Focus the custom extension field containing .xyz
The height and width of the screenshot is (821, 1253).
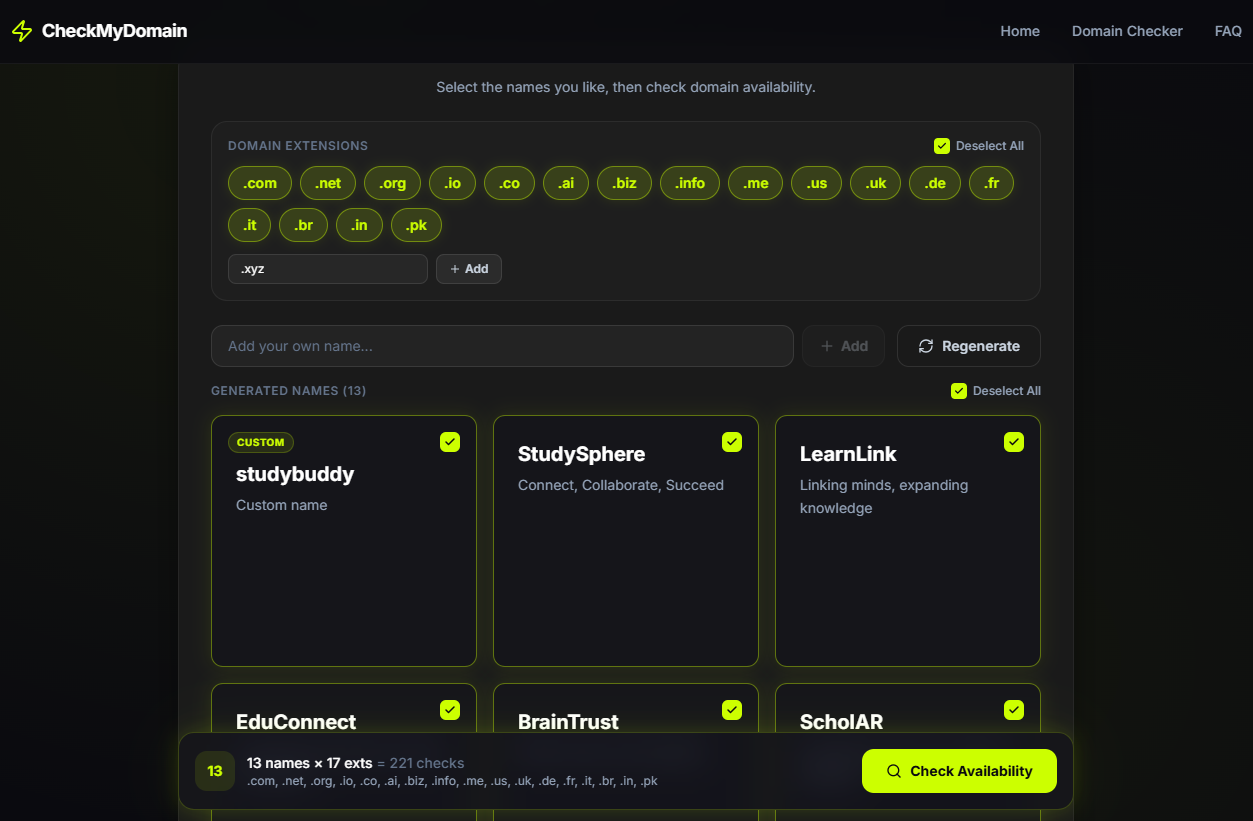coord(328,269)
